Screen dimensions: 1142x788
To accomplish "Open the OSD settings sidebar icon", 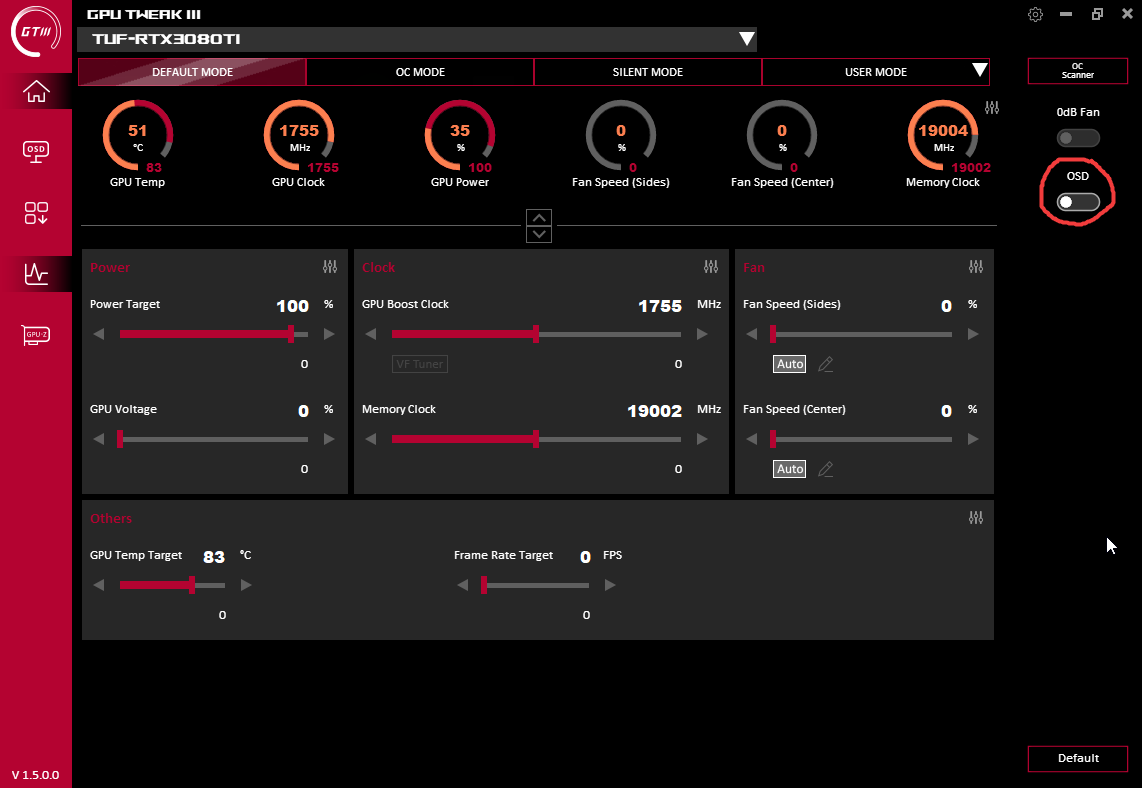I will [36, 151].
